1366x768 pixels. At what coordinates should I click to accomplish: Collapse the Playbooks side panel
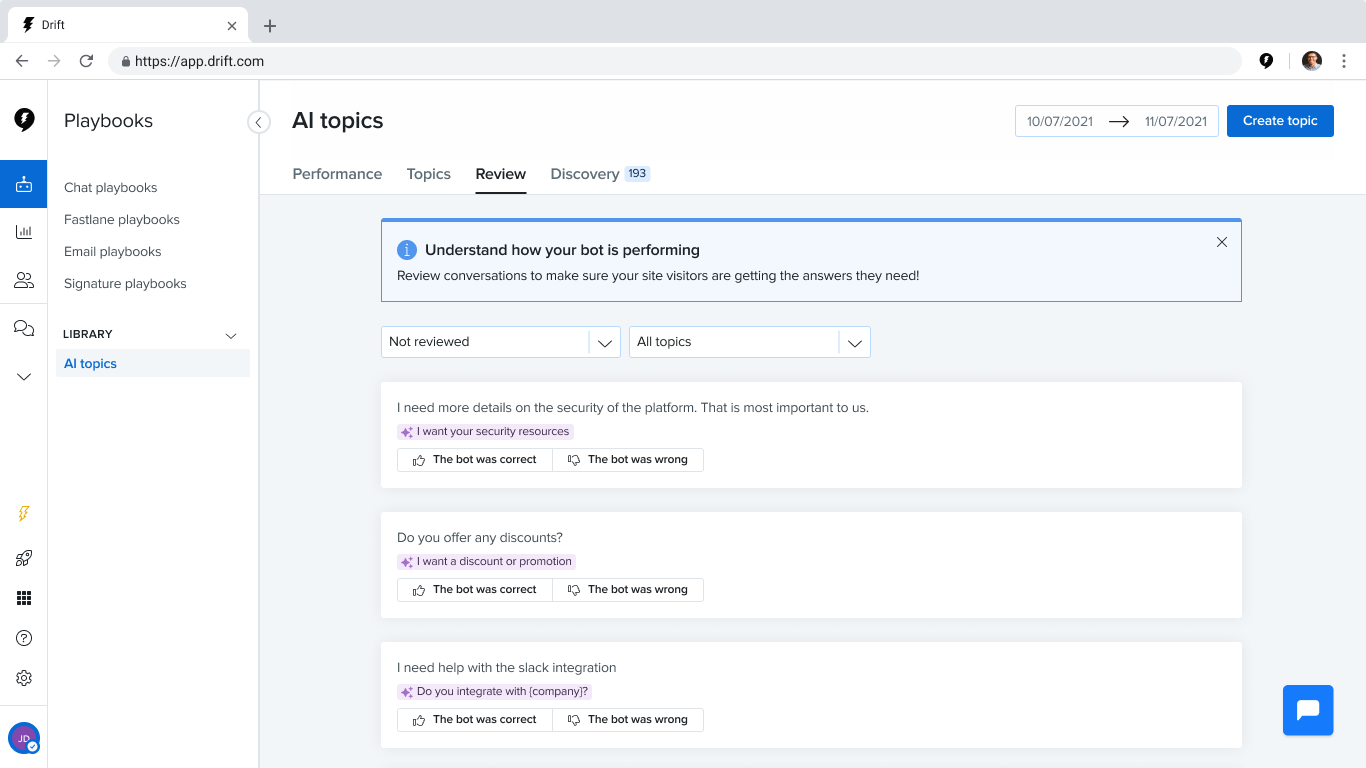click(x=259, y=122)
